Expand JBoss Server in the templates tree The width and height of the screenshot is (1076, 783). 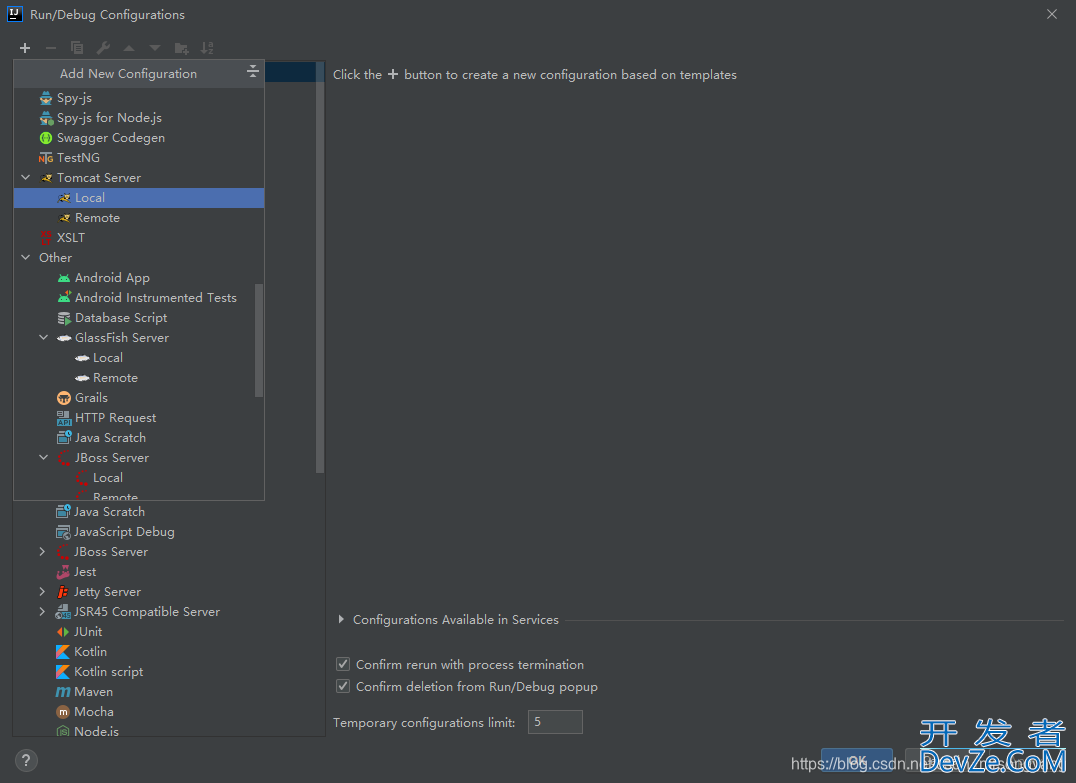pyautogui.click(x=42, y=552)
